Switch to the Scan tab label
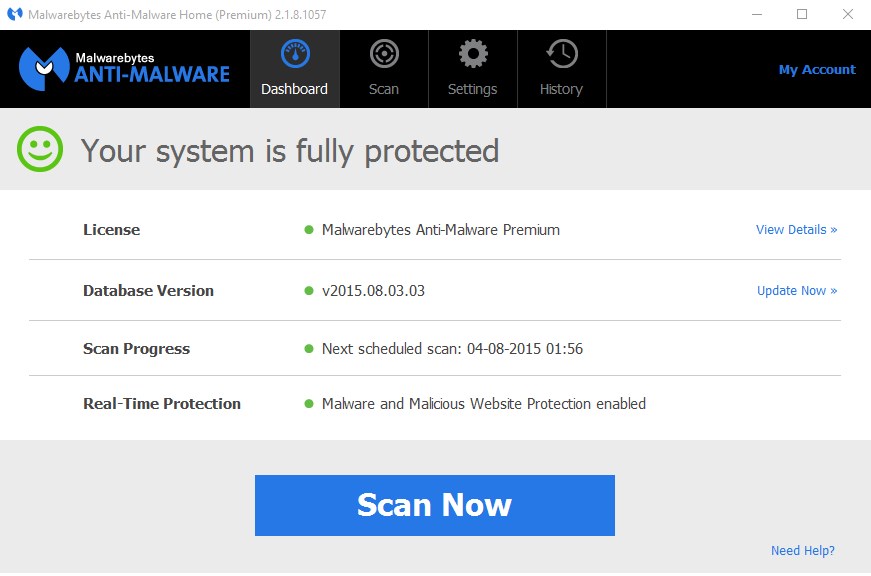This screenshot has width=871, height=576. tap(384, 89)
